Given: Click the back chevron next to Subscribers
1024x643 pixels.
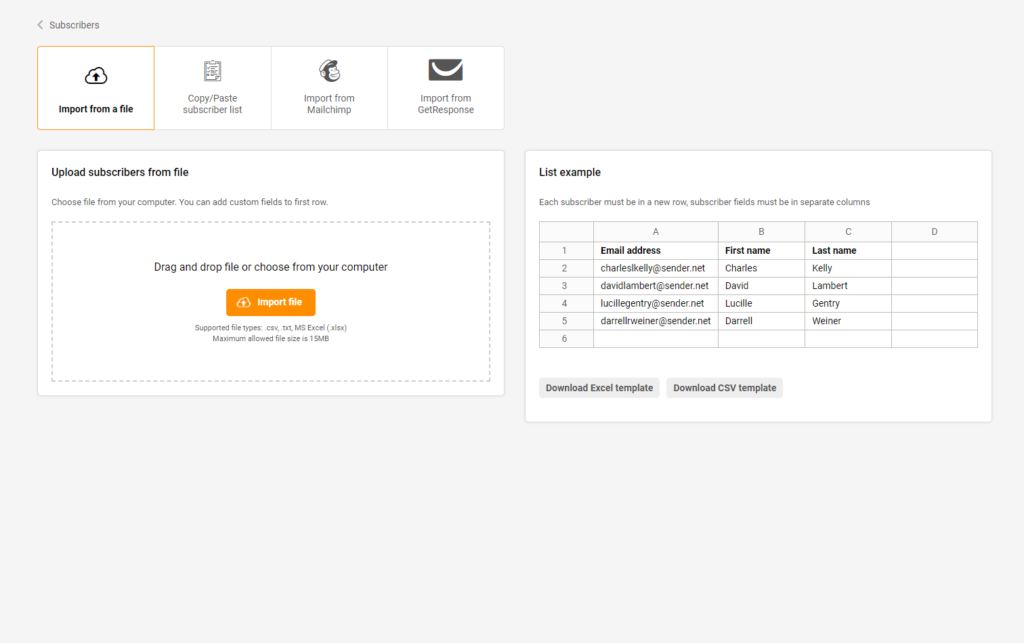Looking at the screenshot, I should pyautogui.click(x=40, y=25).
